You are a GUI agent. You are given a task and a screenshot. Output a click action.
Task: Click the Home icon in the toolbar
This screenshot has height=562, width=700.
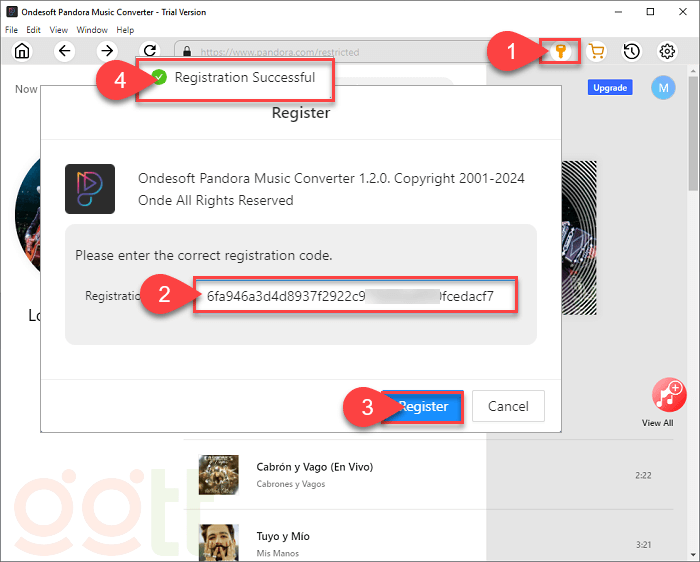21,51
